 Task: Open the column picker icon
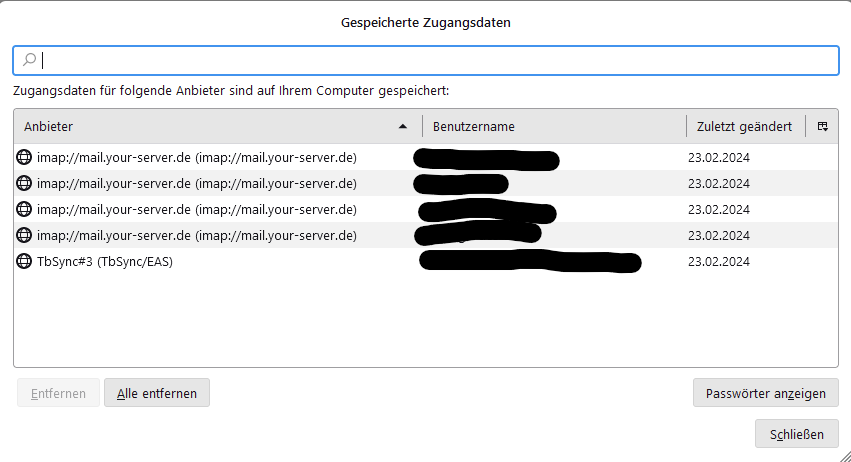[x=822, y=126]
